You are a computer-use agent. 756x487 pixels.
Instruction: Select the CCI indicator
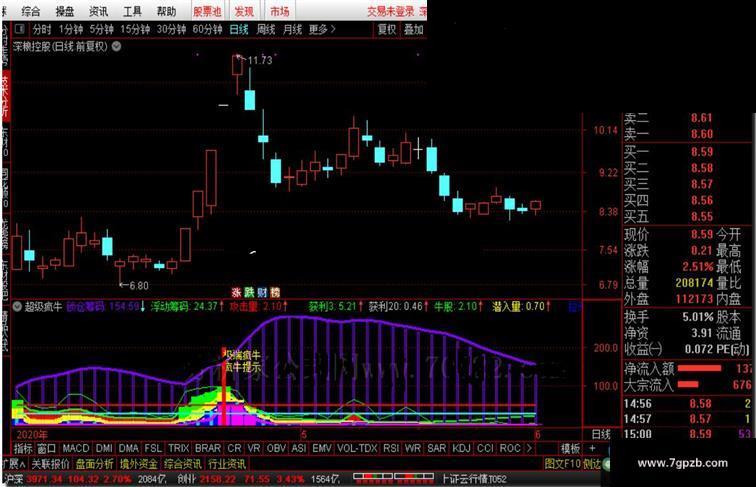click(485, 448)
